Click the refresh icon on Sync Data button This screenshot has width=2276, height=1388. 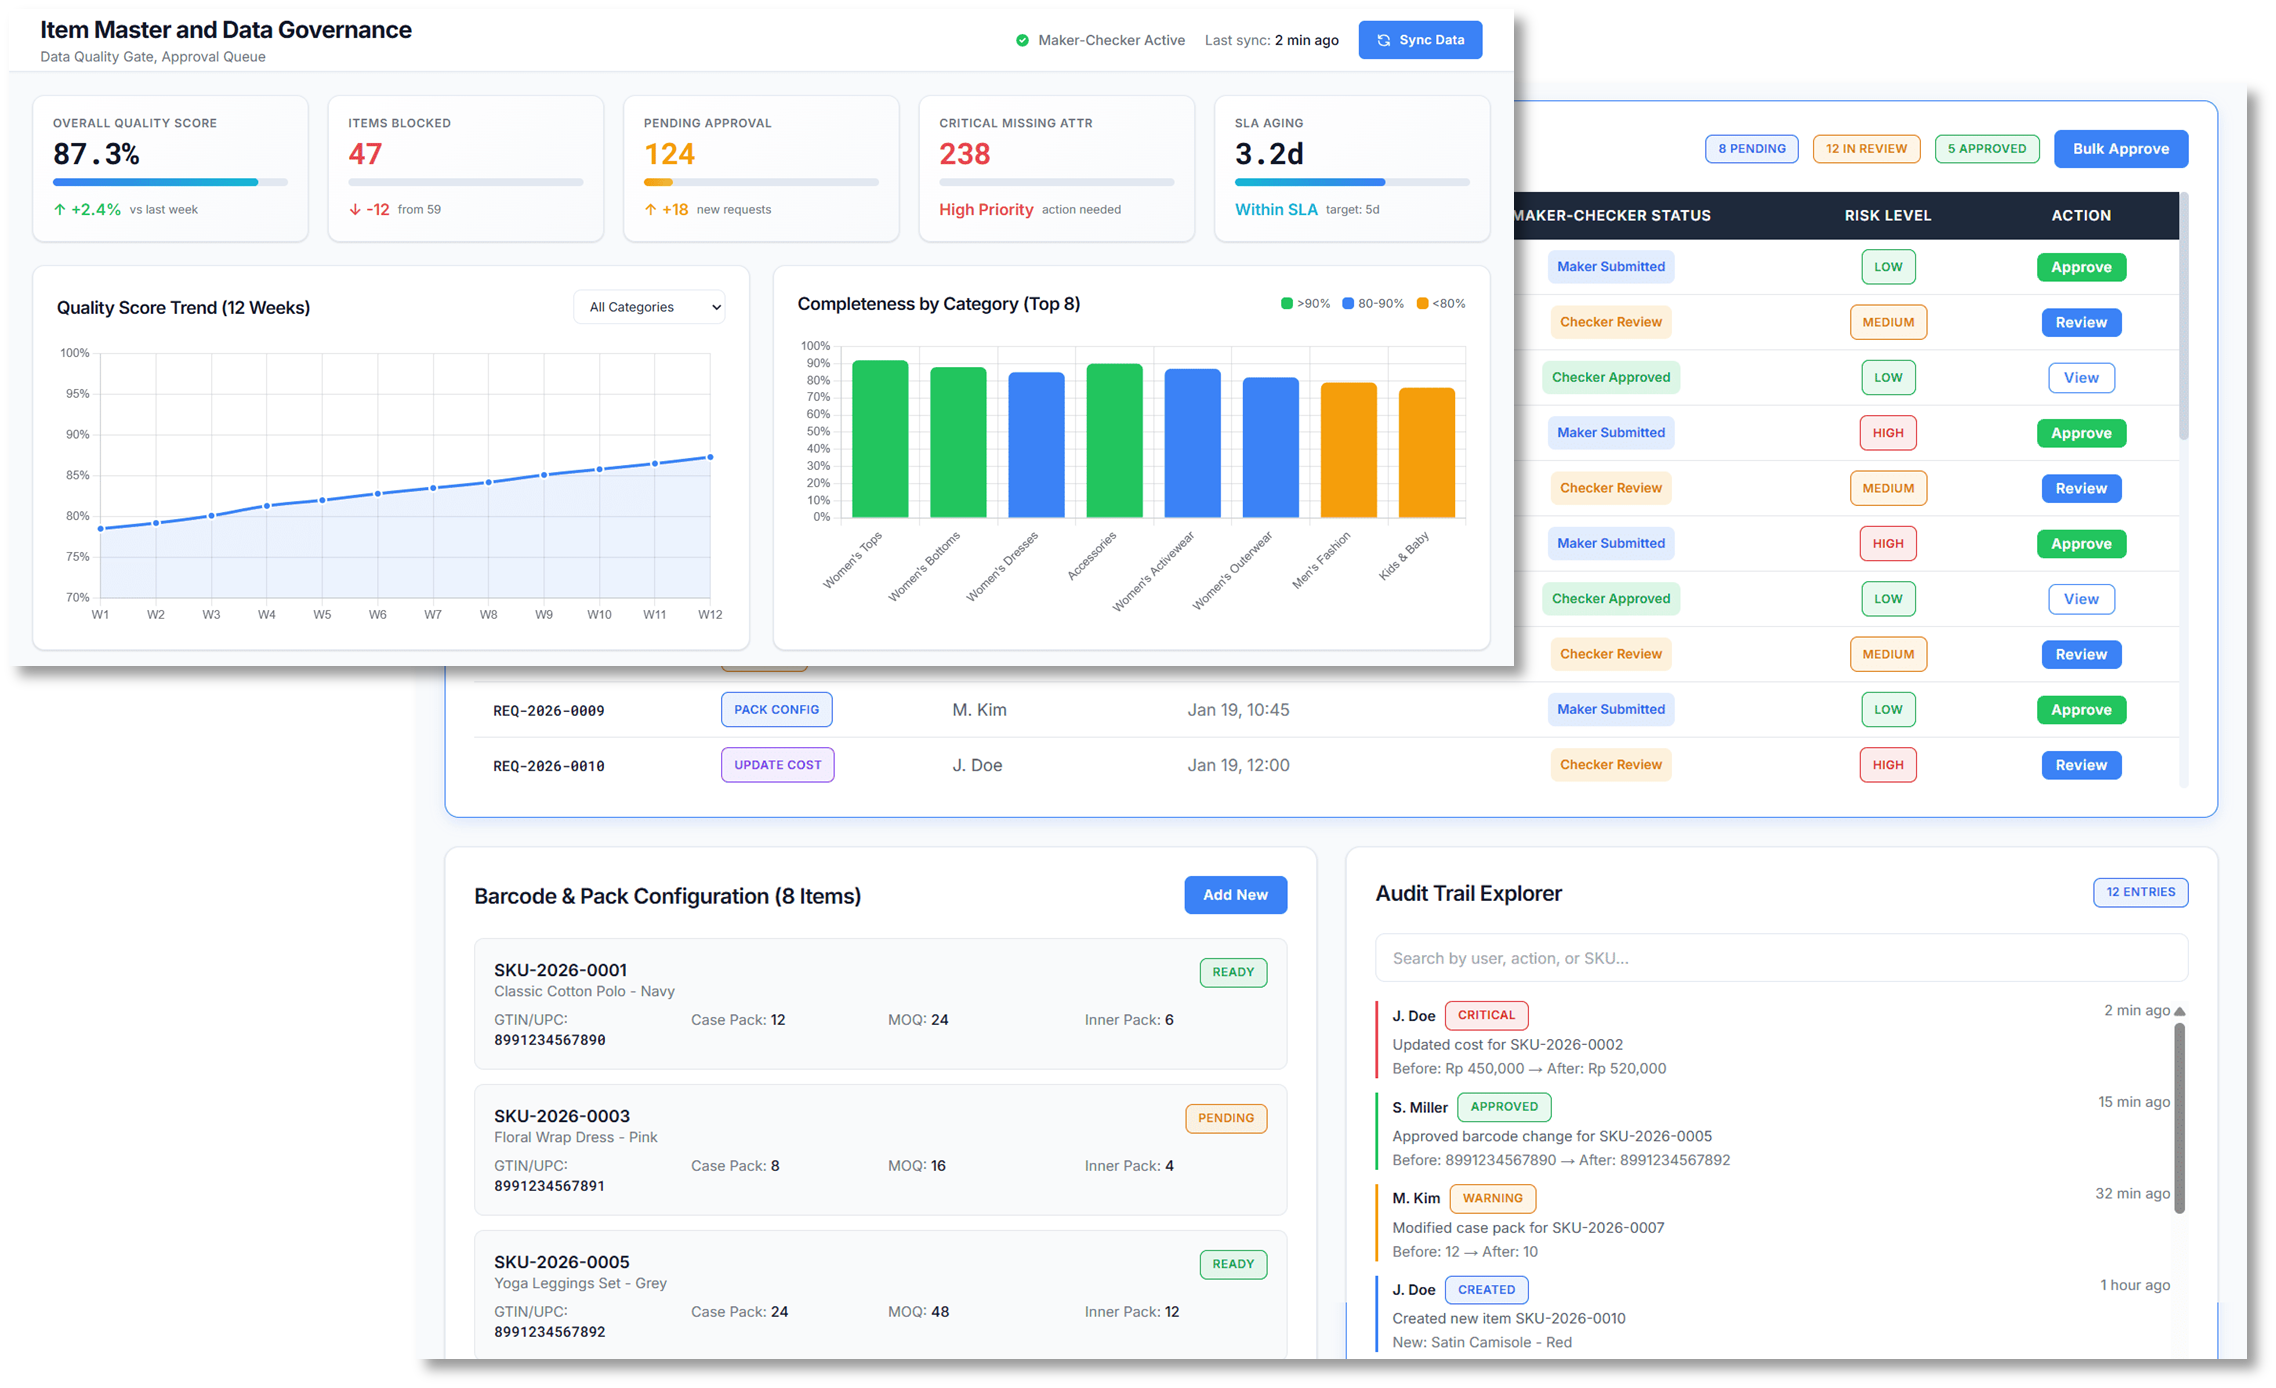coord(1384,40)
